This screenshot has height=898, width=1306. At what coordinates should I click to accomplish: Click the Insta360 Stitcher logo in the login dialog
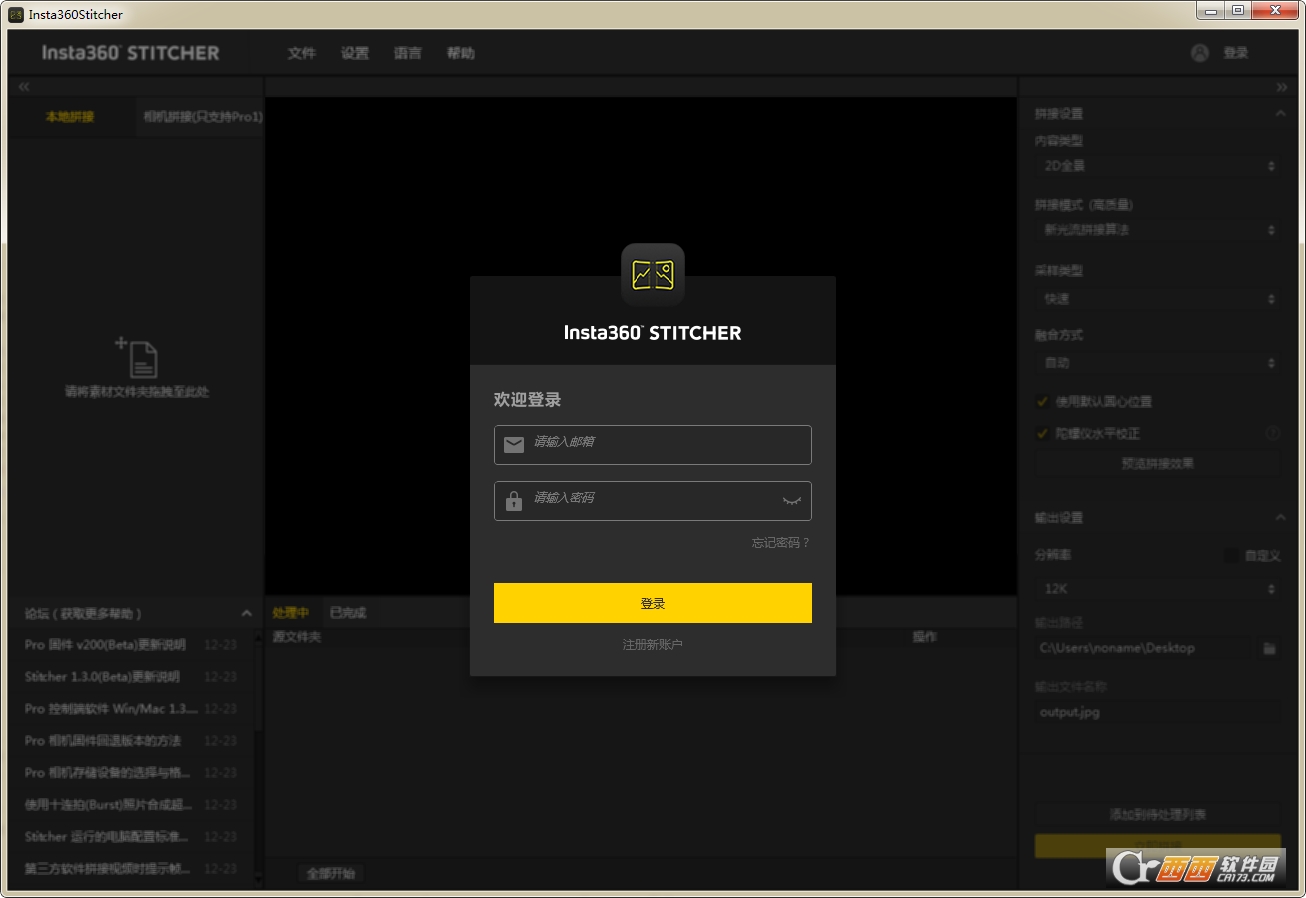pos(653,275)
